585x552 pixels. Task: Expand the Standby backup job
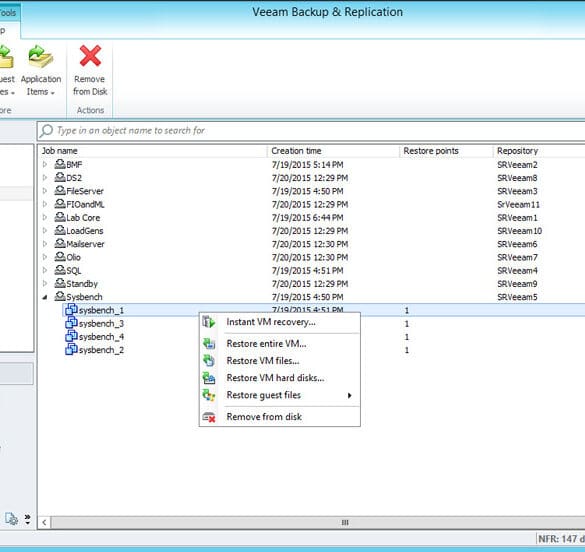[x=45, y=284]
